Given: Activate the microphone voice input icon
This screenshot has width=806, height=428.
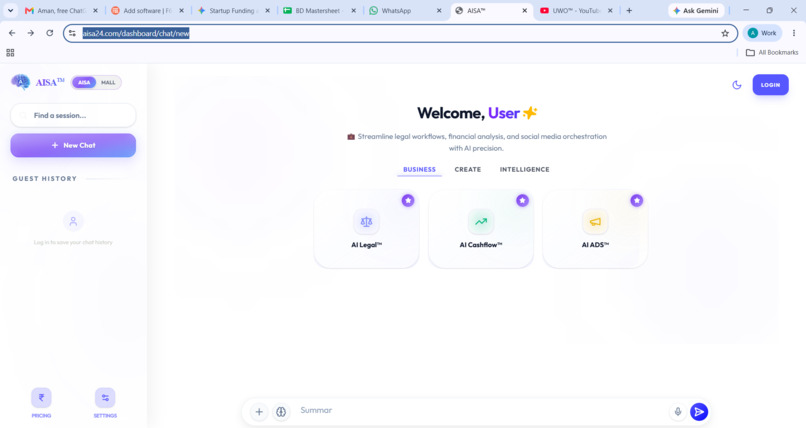Looking at the screenshot, I should [x=677, y=412].
